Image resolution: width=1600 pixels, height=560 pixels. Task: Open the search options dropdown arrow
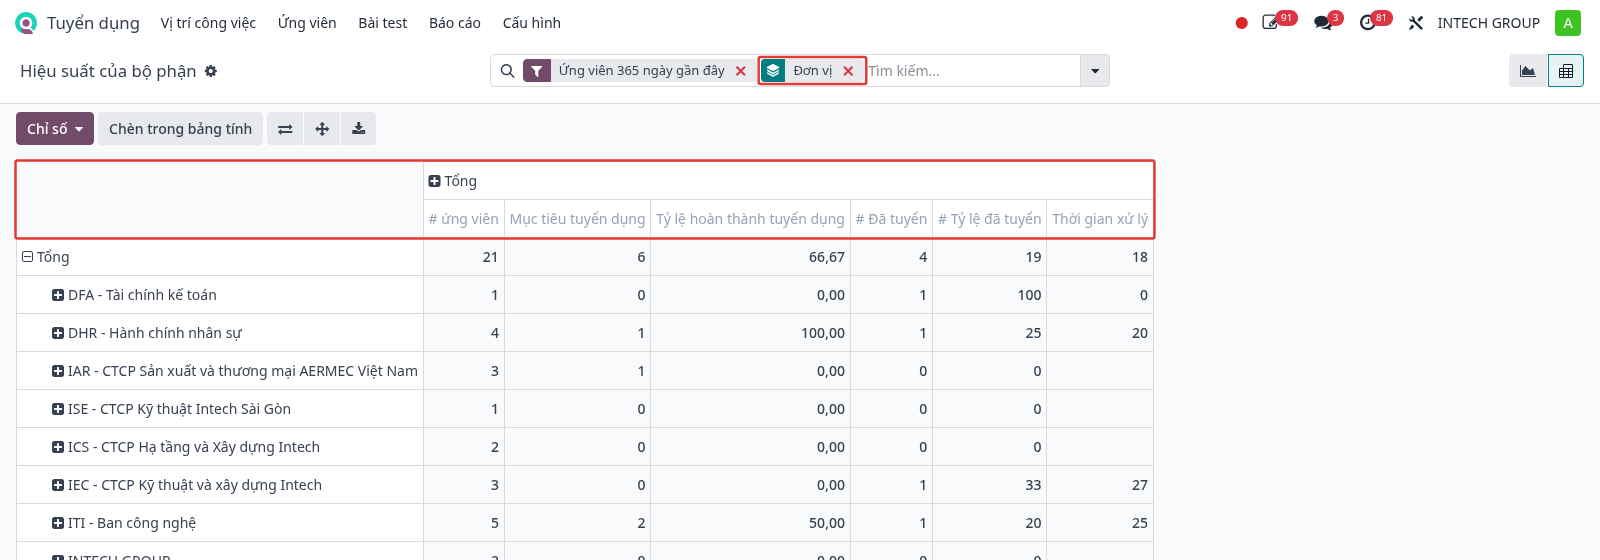click(x=1095, y=71)
